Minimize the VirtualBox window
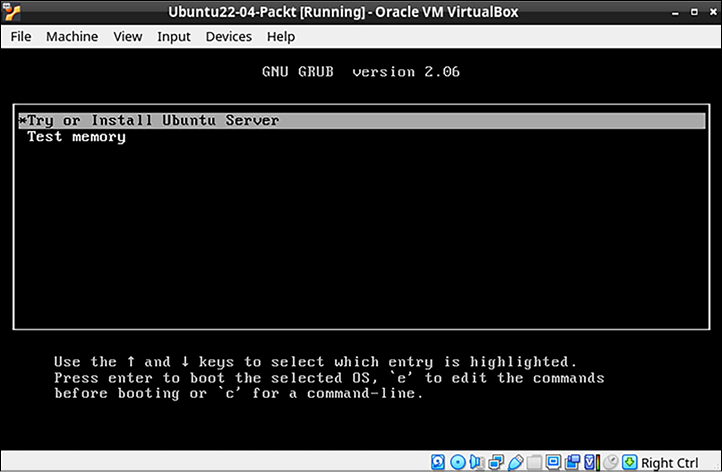This screenshot has width=722, height=472. (675, 12)
